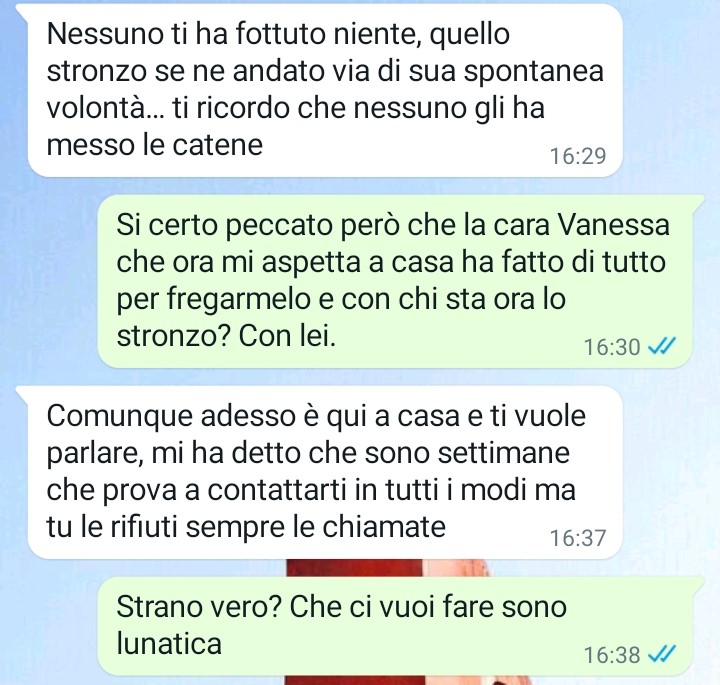
Task: Click the word "spontanea" in the first bubble
Action: (533, 73)
